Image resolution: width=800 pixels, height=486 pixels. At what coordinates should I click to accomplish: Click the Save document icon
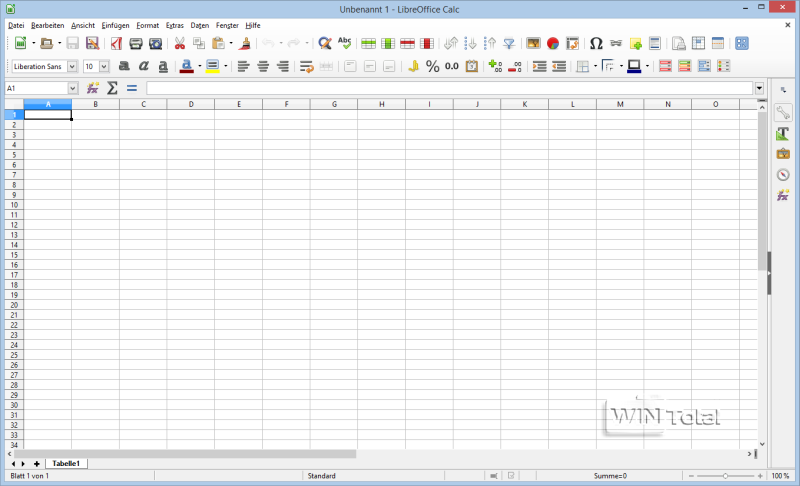click(x=72, y=43)
